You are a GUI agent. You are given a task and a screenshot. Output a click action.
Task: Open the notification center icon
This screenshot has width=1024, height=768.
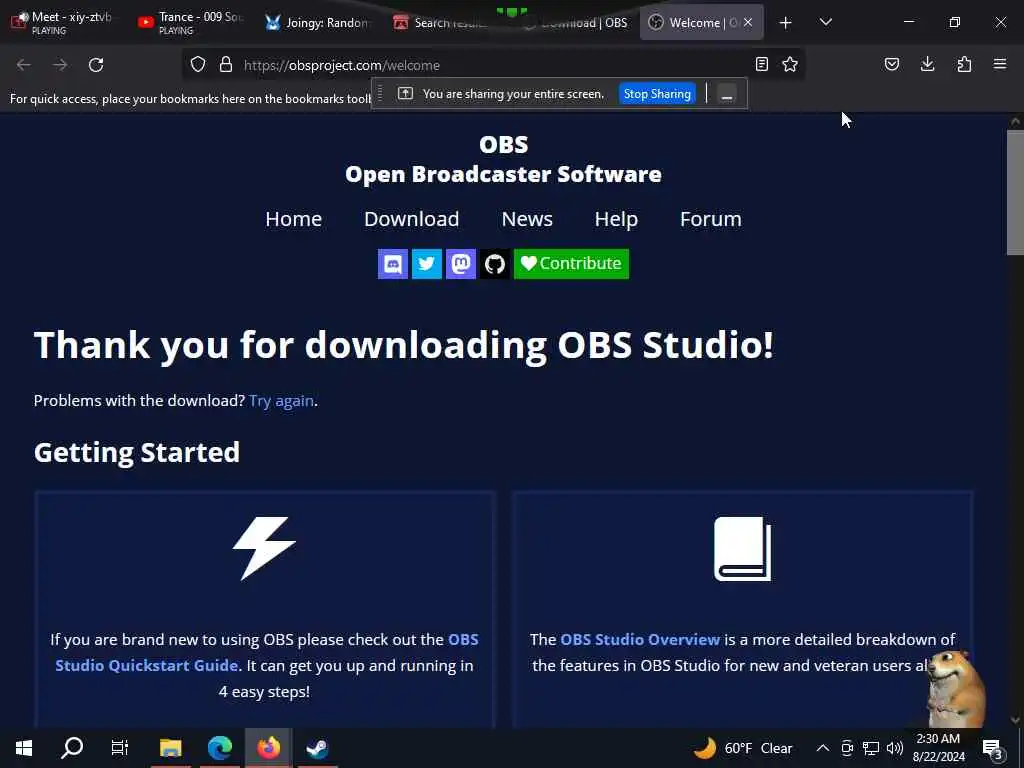click(x=993, y=749)
